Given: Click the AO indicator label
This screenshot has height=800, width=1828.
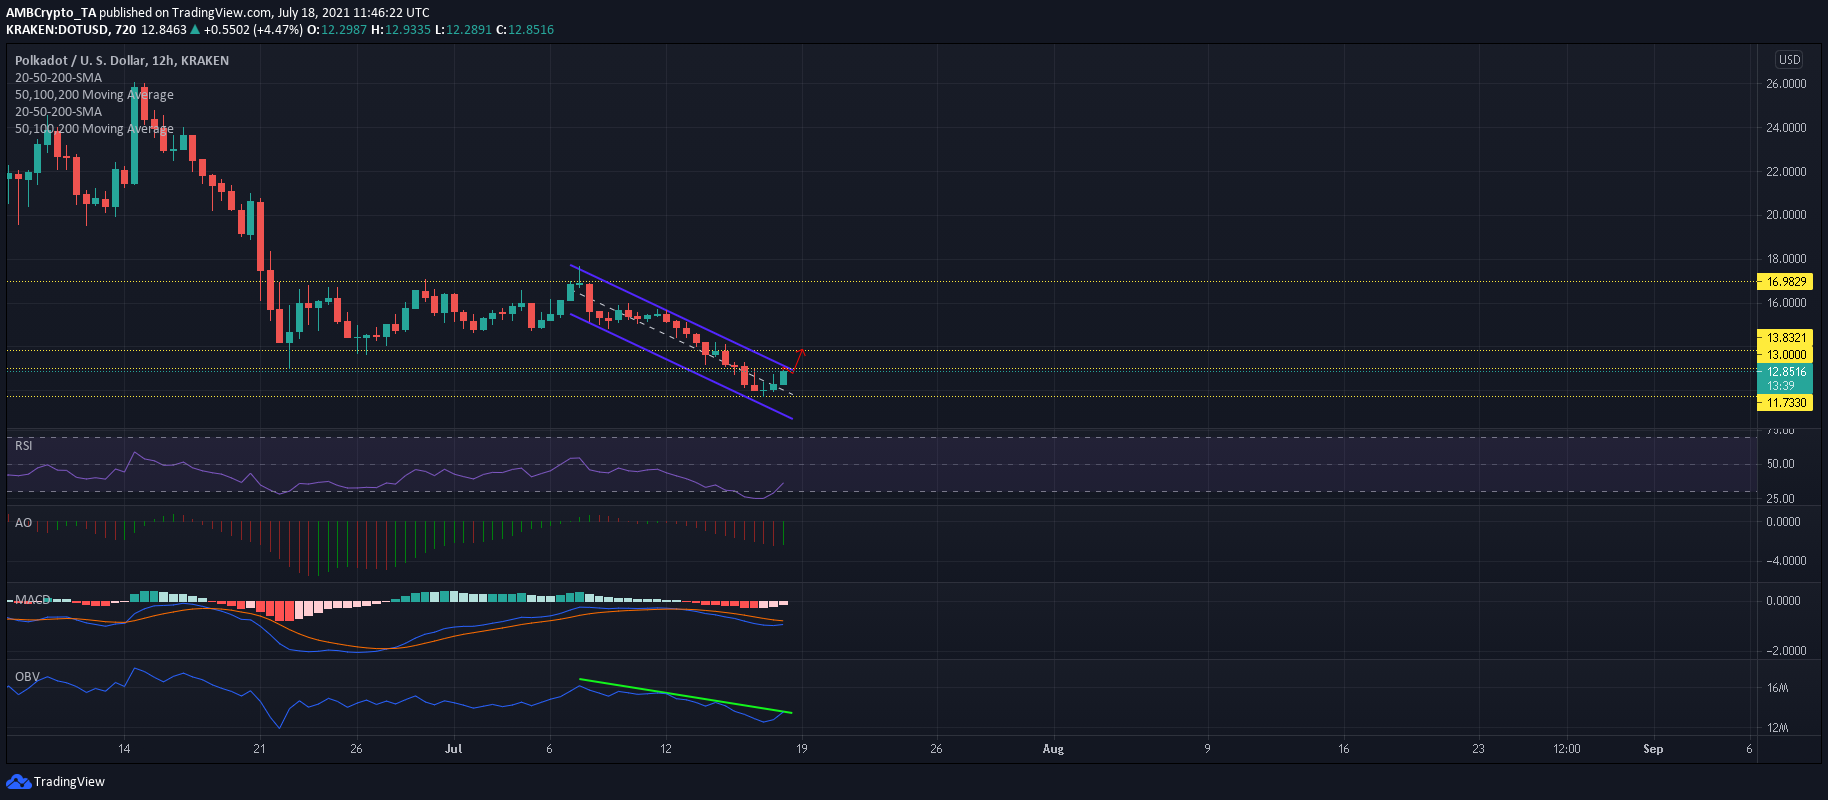Looking at the screenshot, I should click(23, 523).
